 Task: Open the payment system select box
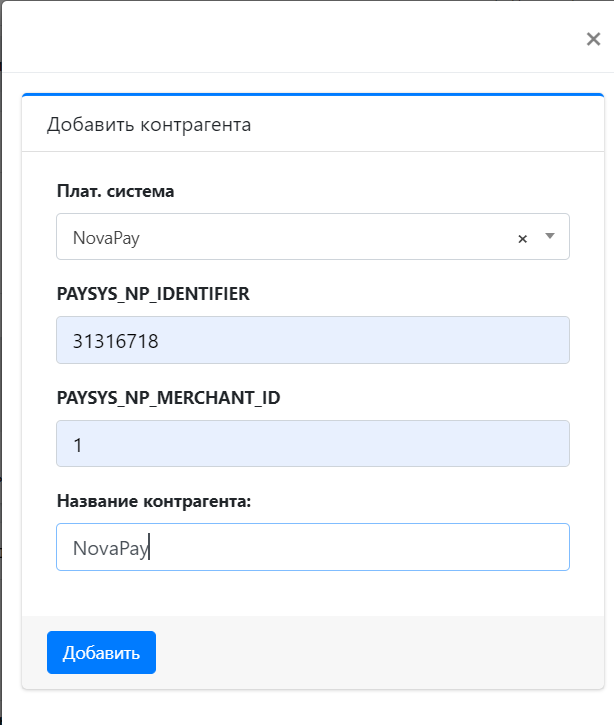pos(313,236)
